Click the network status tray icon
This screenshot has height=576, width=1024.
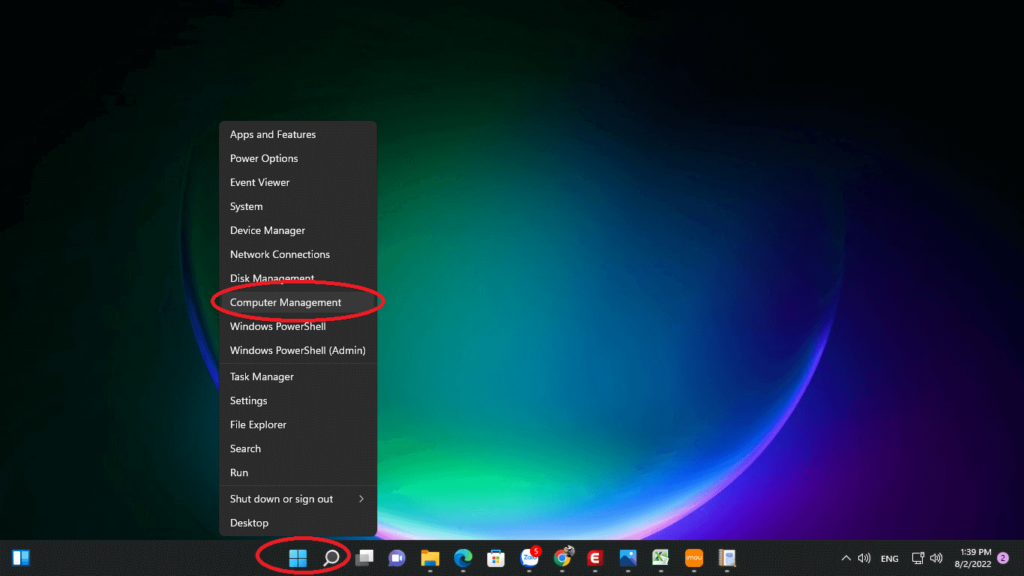(918, 558)
